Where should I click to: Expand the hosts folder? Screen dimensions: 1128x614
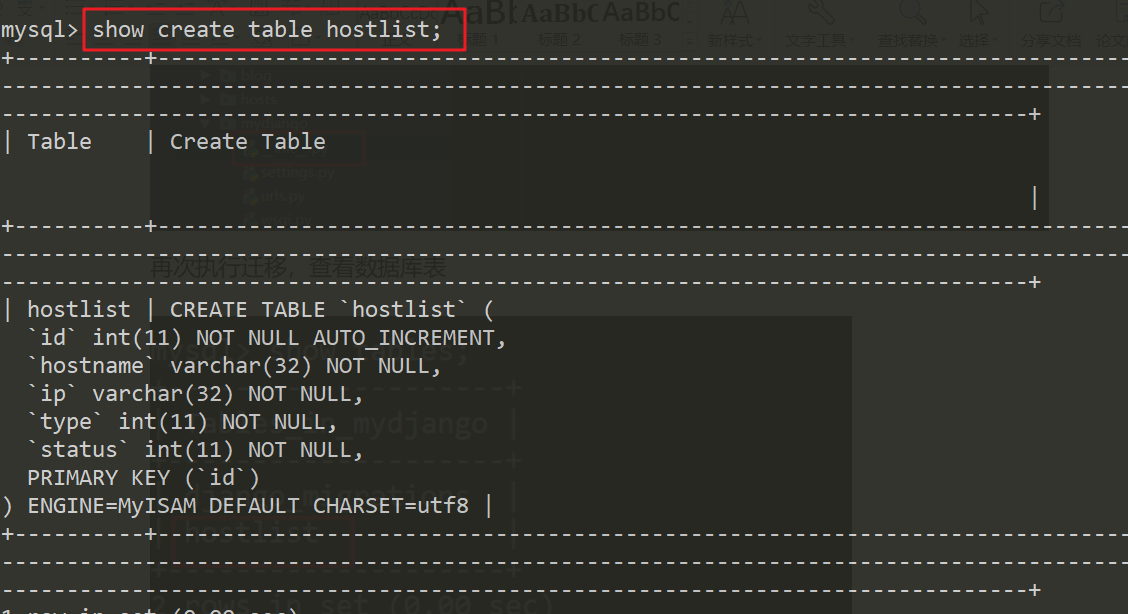tap(258, 99)
